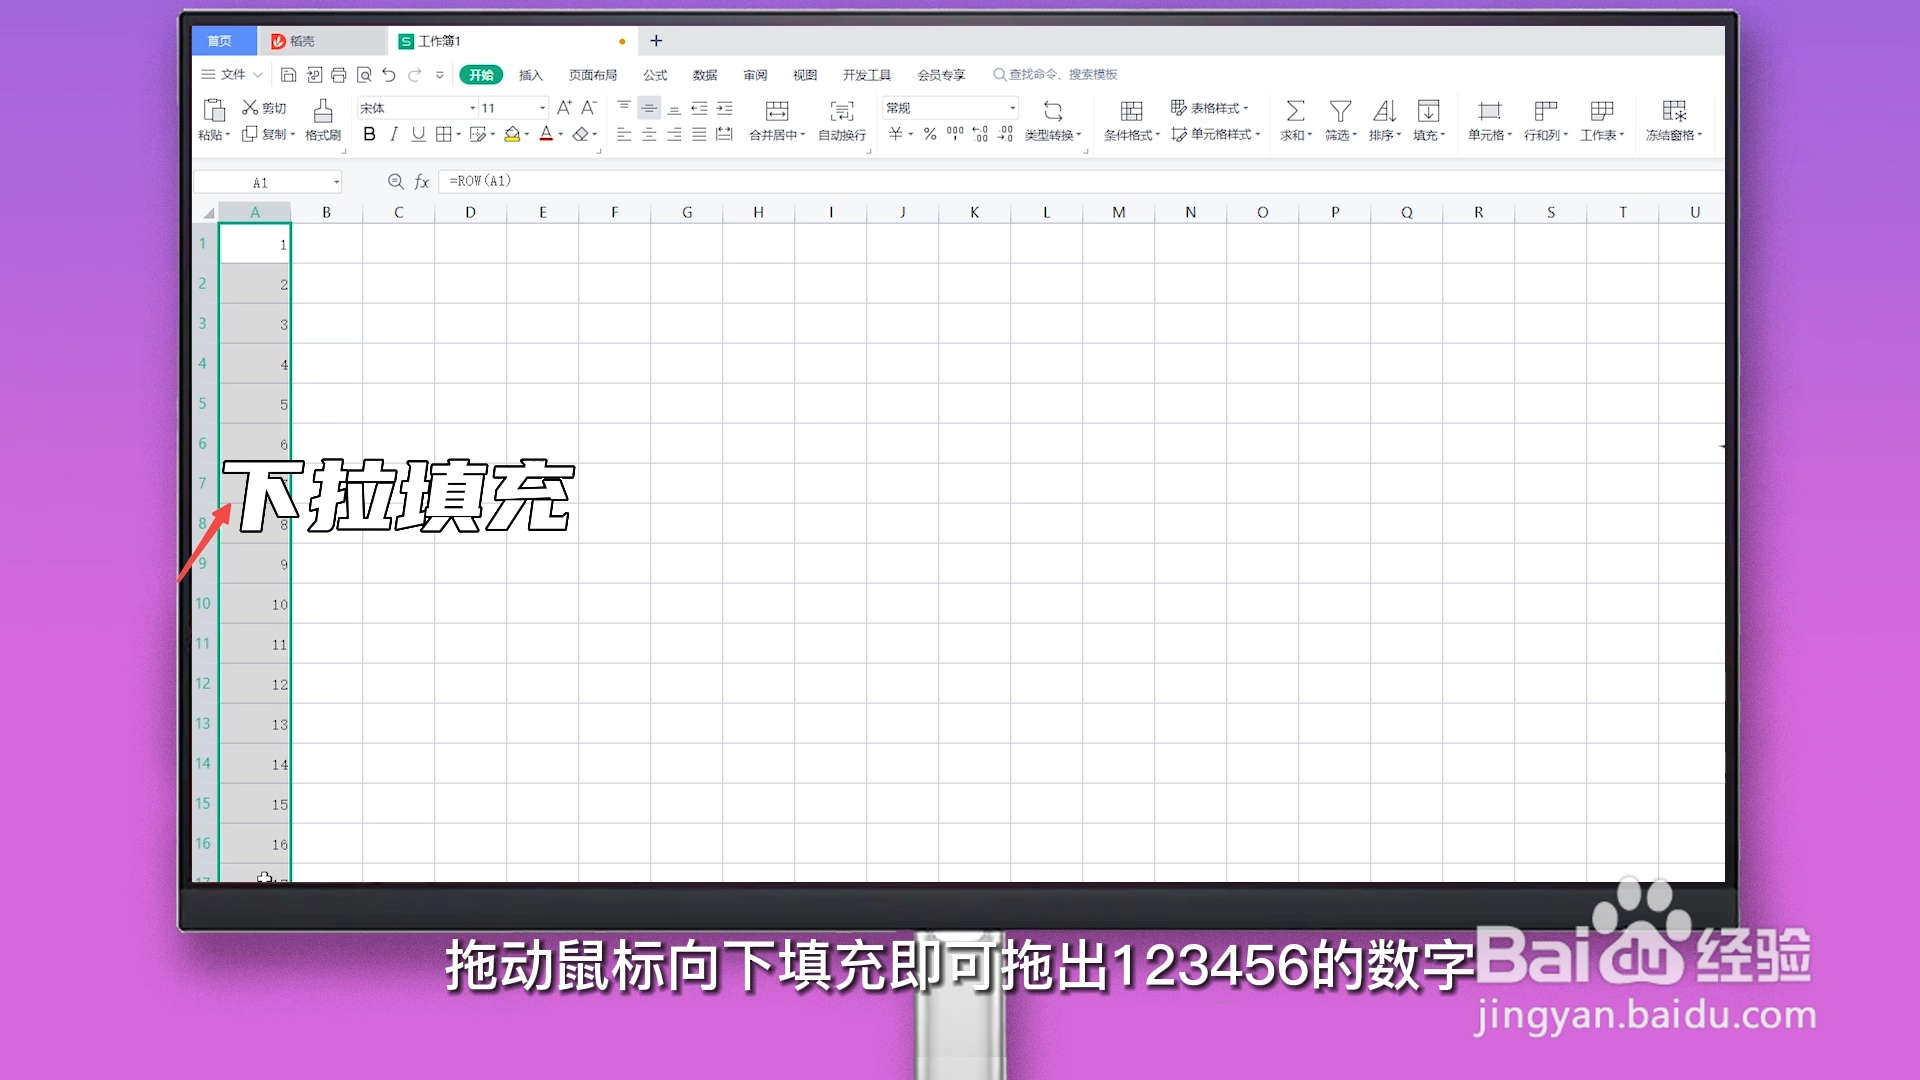Select the AutoSum (求和) icon
Viewport: 1920px width, 1080px height.
1294,120
